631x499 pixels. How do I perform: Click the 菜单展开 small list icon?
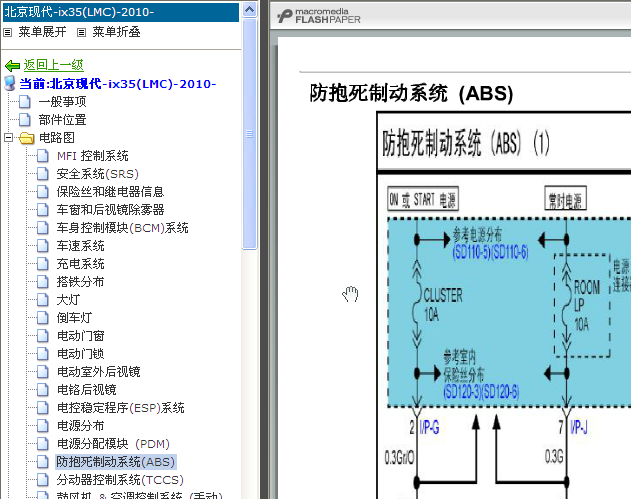tap(8, 33)
